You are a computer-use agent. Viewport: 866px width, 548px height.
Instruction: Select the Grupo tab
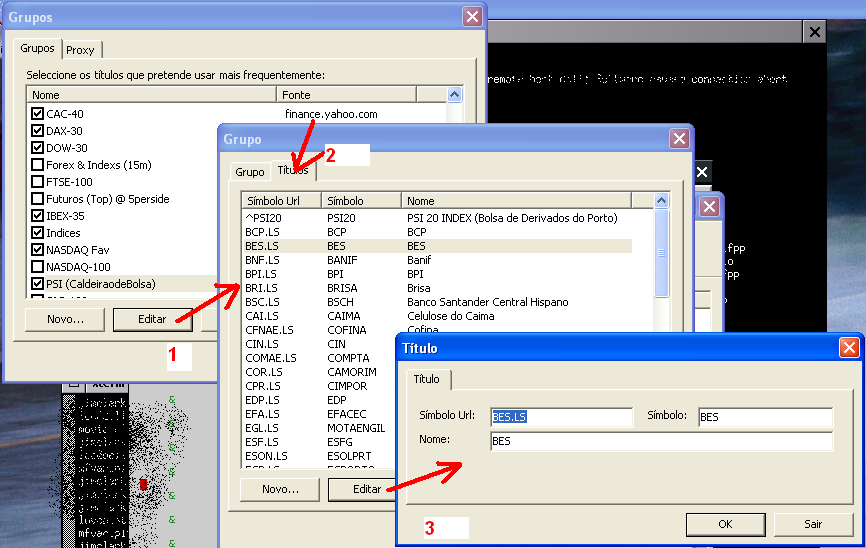tap(250, 172)
